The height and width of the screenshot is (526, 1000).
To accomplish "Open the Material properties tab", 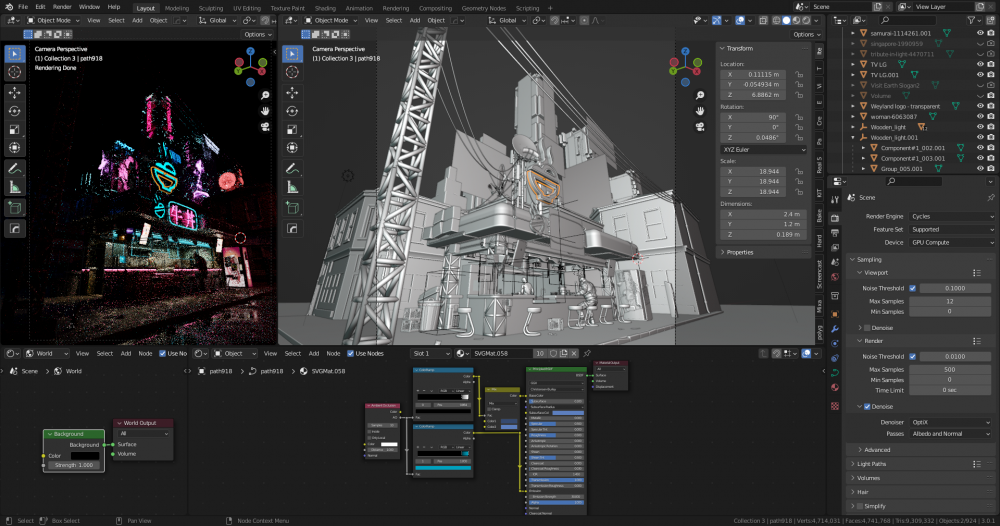I will (835, 388).
